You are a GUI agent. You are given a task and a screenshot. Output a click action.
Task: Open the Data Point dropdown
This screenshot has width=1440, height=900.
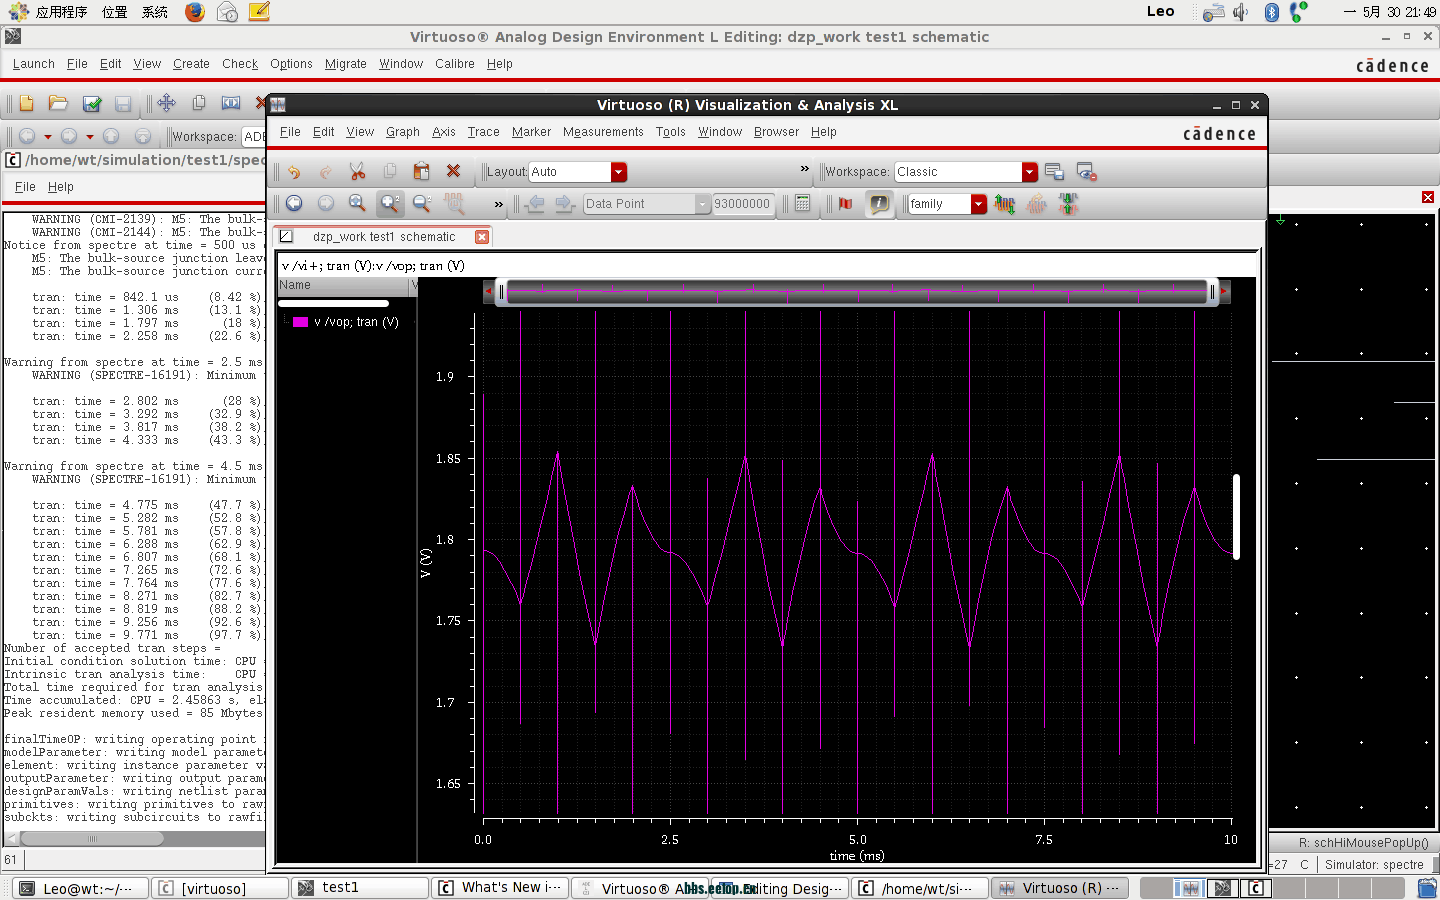702,204
